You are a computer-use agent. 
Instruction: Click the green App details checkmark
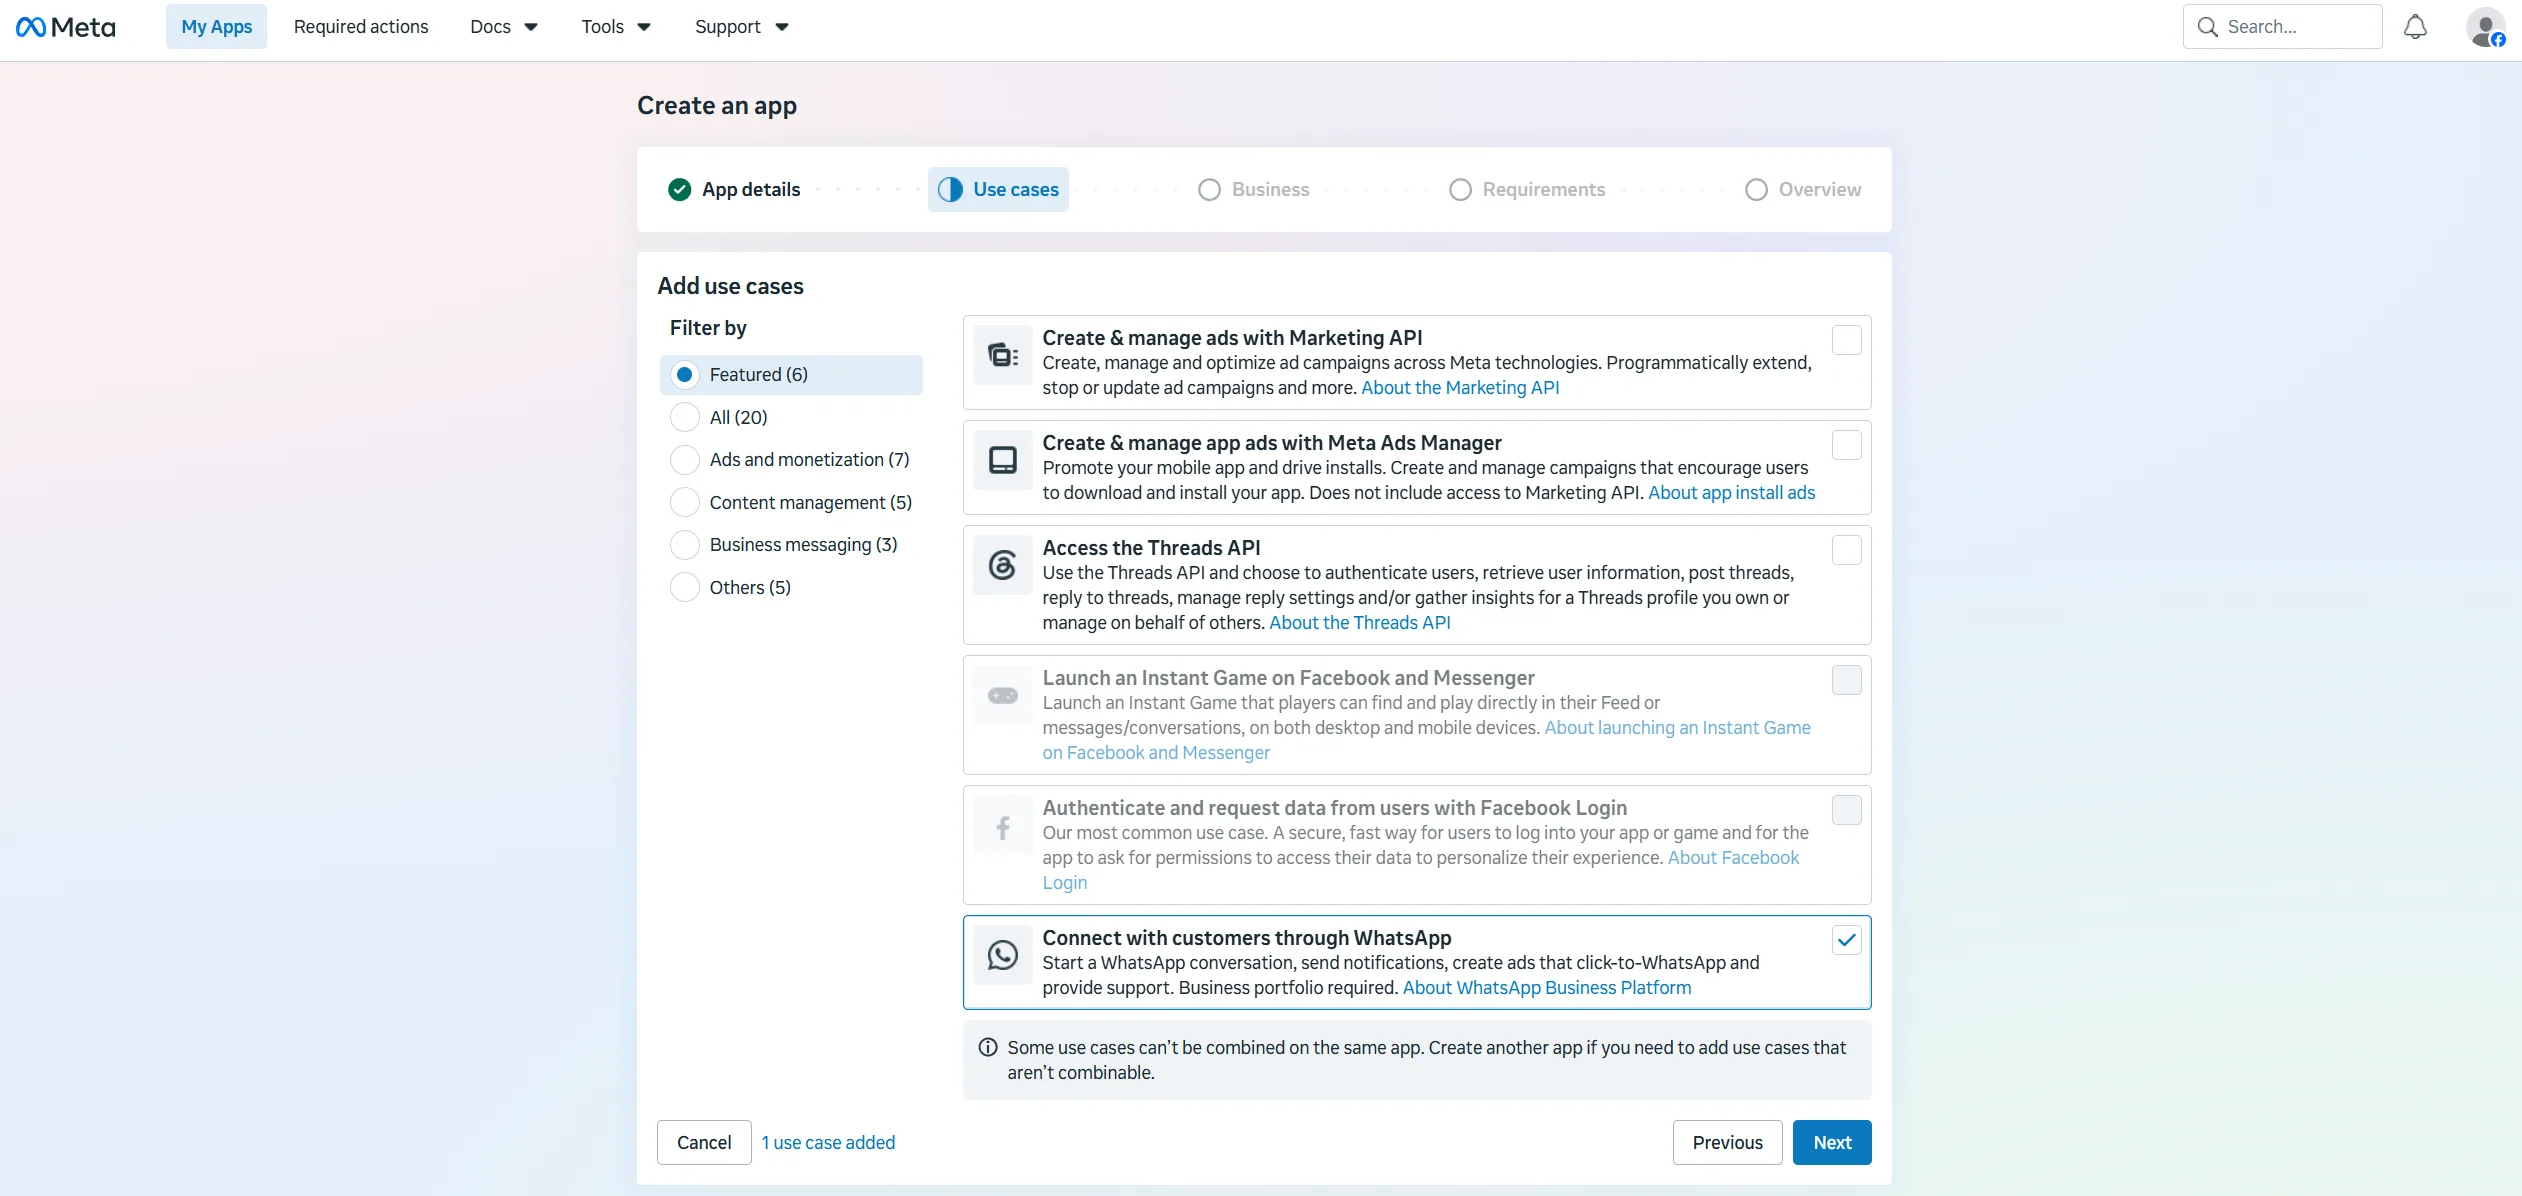679,189
